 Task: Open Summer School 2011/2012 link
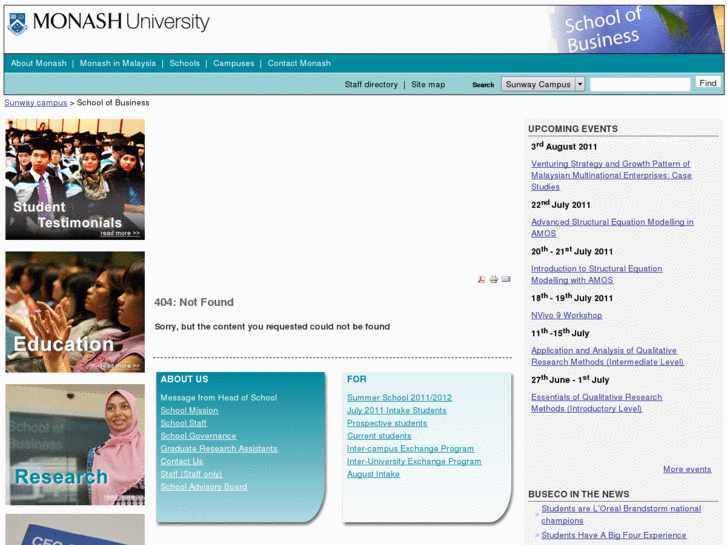(399, 398)
